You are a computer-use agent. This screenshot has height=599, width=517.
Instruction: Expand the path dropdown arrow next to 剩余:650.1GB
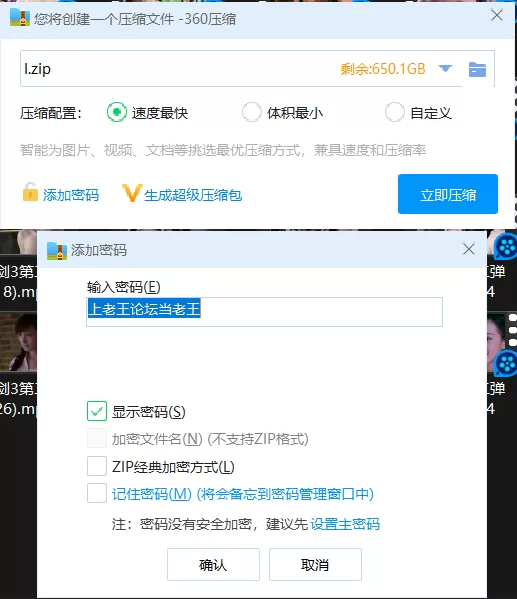[x=445, y=69]
